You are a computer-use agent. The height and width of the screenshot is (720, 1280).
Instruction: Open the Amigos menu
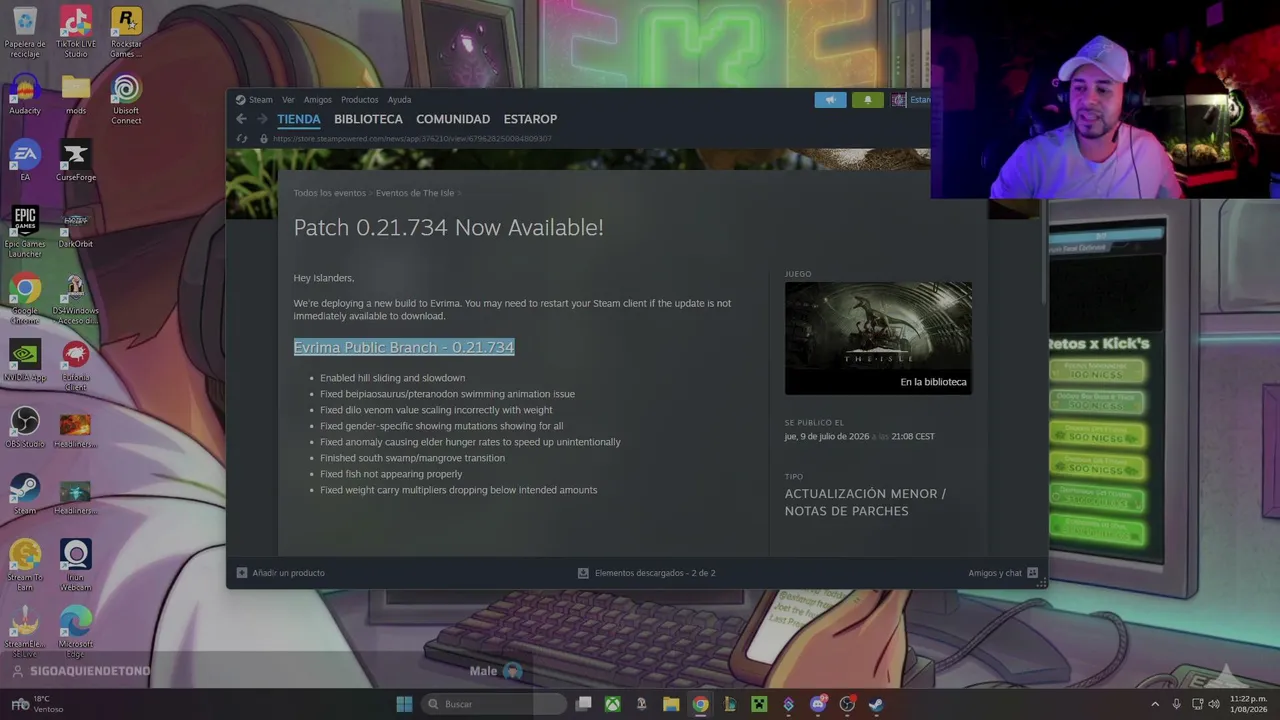pyautogui.click(x=318, y=100)
